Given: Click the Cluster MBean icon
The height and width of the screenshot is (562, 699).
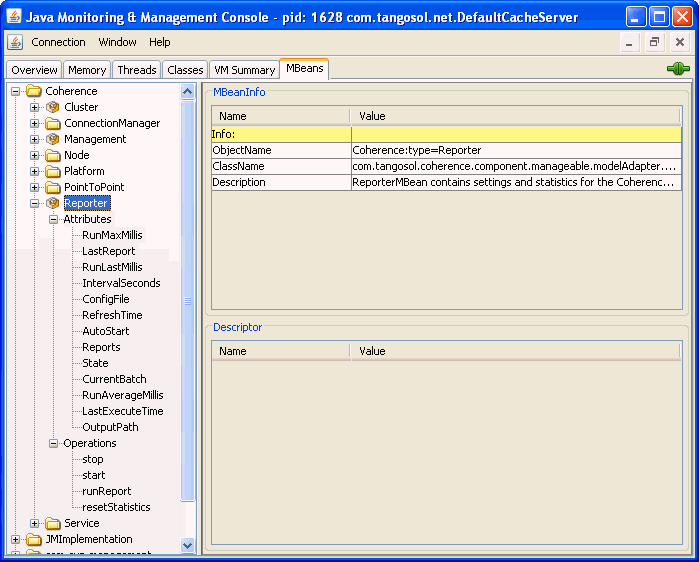Looking at the screenshot, I should pyautogui.click(x=53, y=107).
